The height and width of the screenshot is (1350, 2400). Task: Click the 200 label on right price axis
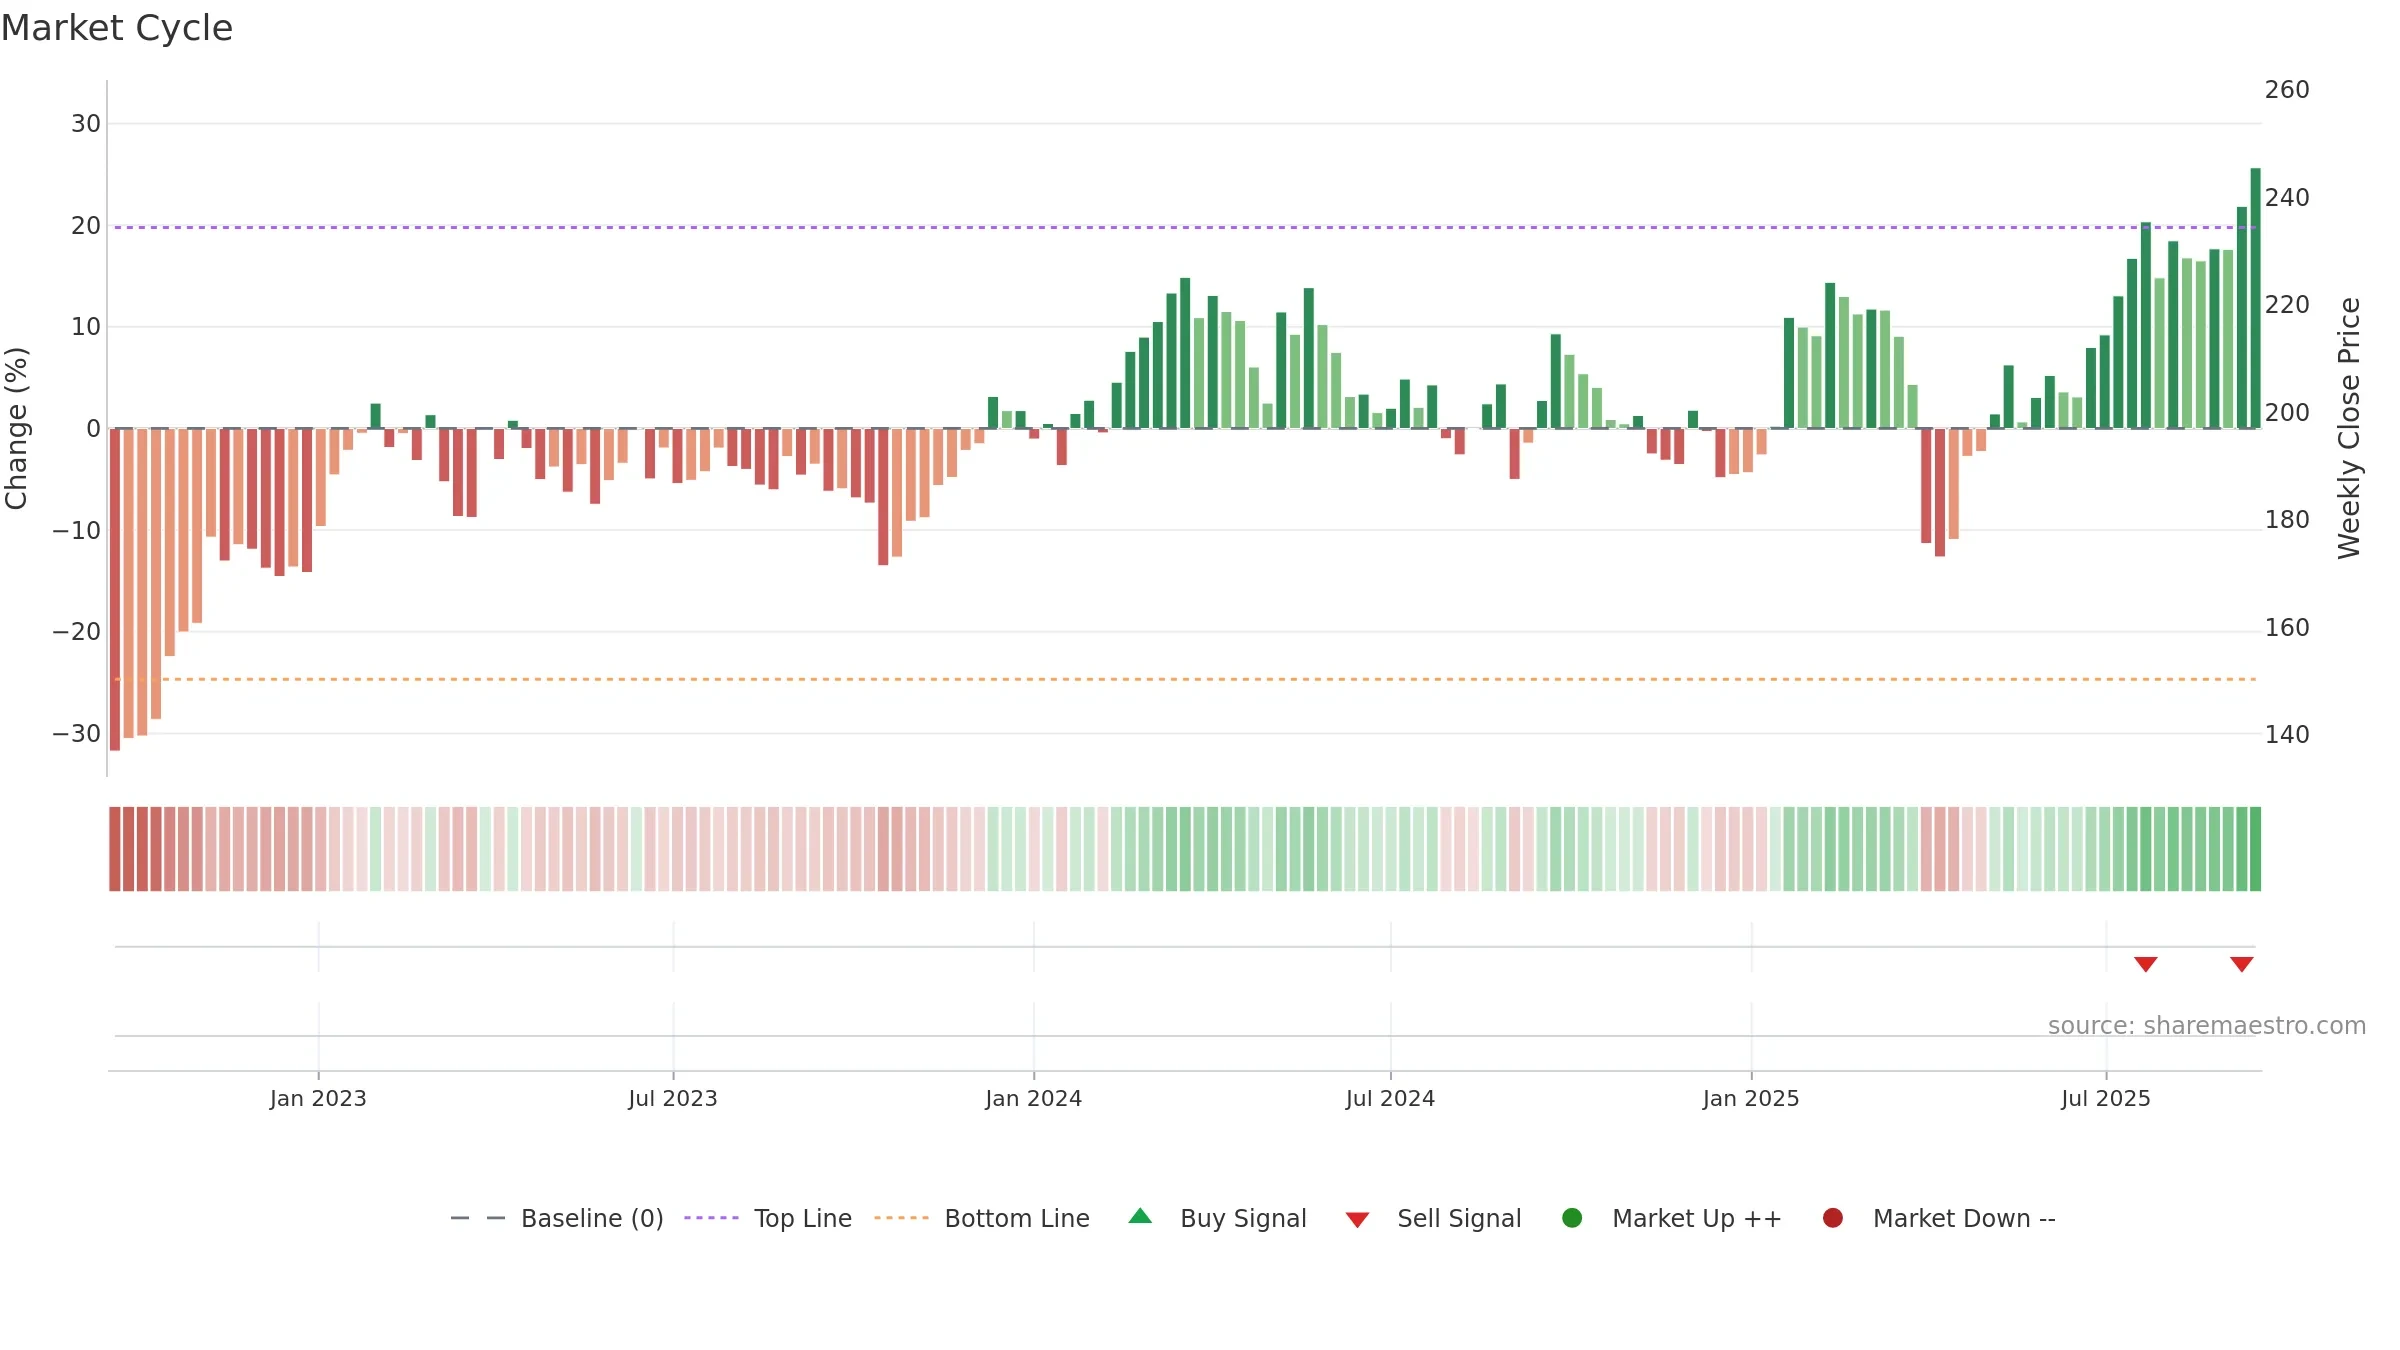click(x=2287, y=413)
